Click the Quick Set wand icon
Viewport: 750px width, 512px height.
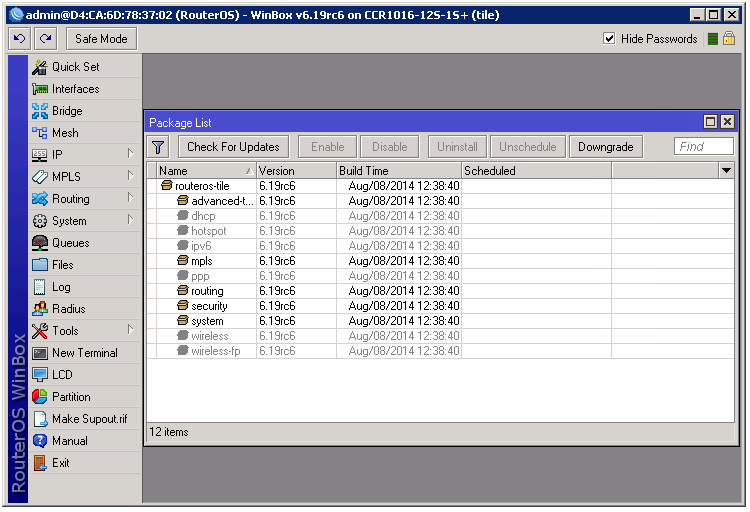click(40, 67)
